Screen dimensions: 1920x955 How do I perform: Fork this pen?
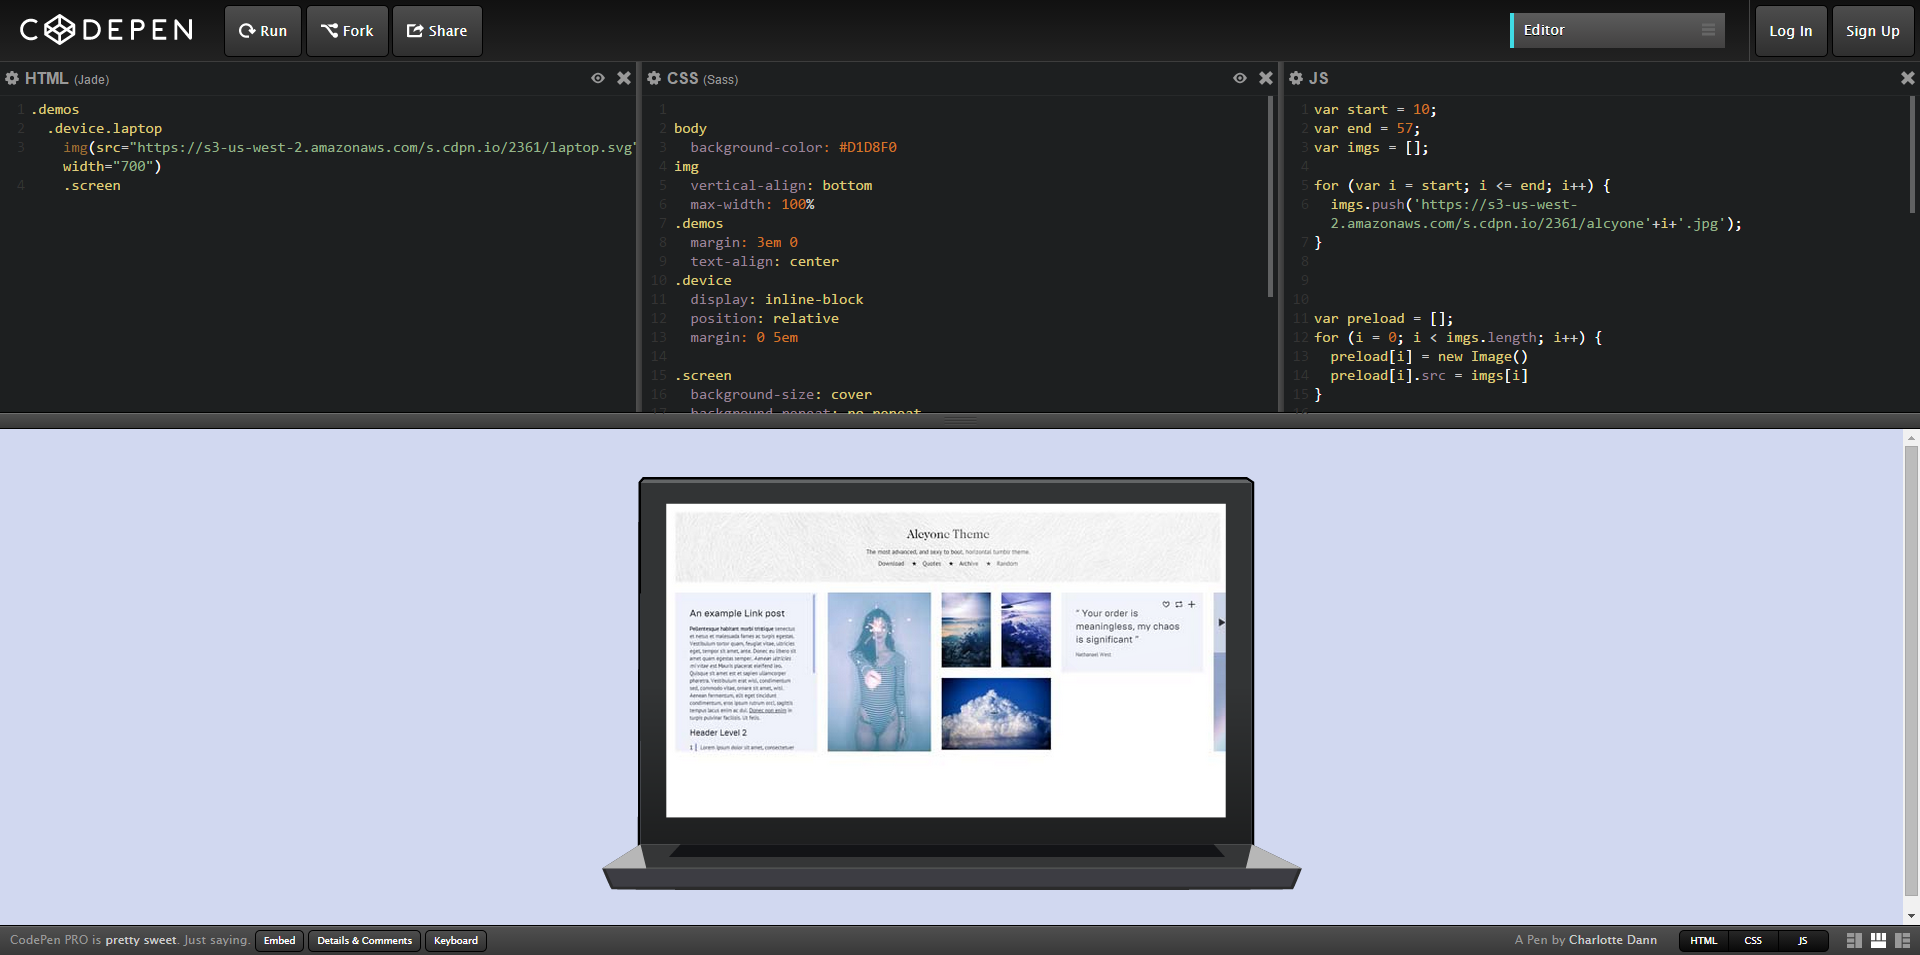[x=347, y=31]
